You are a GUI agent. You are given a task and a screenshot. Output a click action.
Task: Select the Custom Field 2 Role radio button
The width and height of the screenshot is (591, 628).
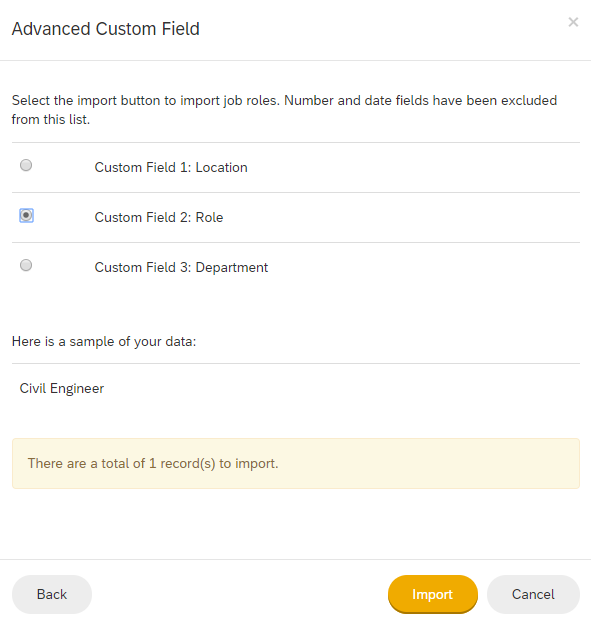point(26,215)
